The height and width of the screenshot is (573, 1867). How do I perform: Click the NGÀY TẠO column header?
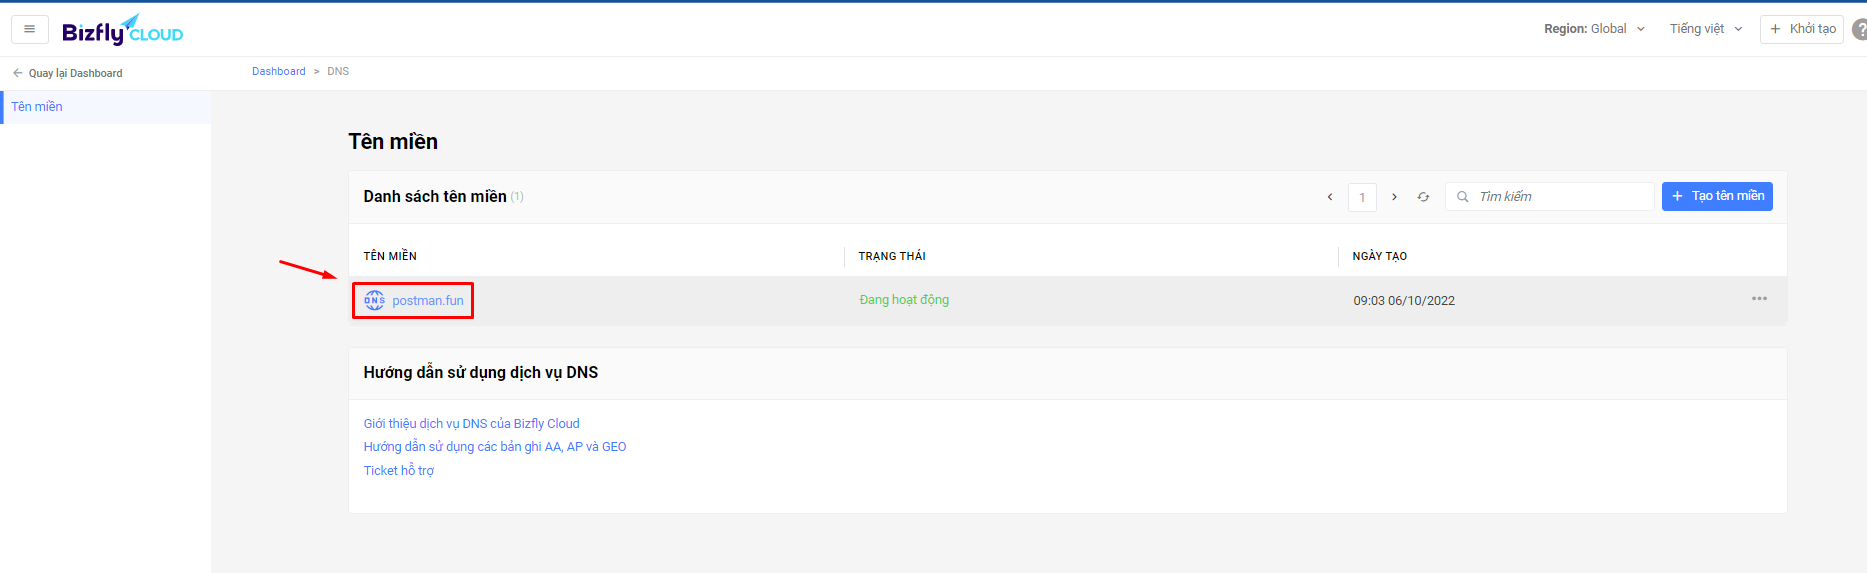[1380, 256]
